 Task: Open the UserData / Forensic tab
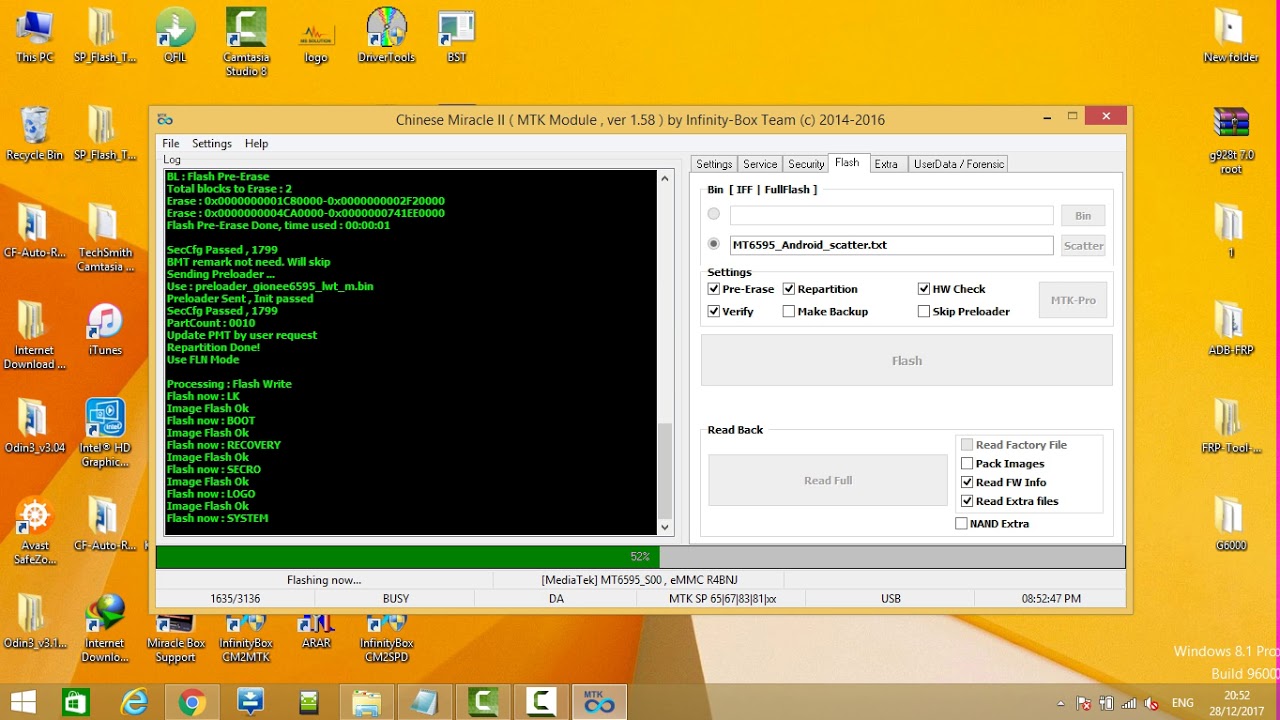coord(957,164)
